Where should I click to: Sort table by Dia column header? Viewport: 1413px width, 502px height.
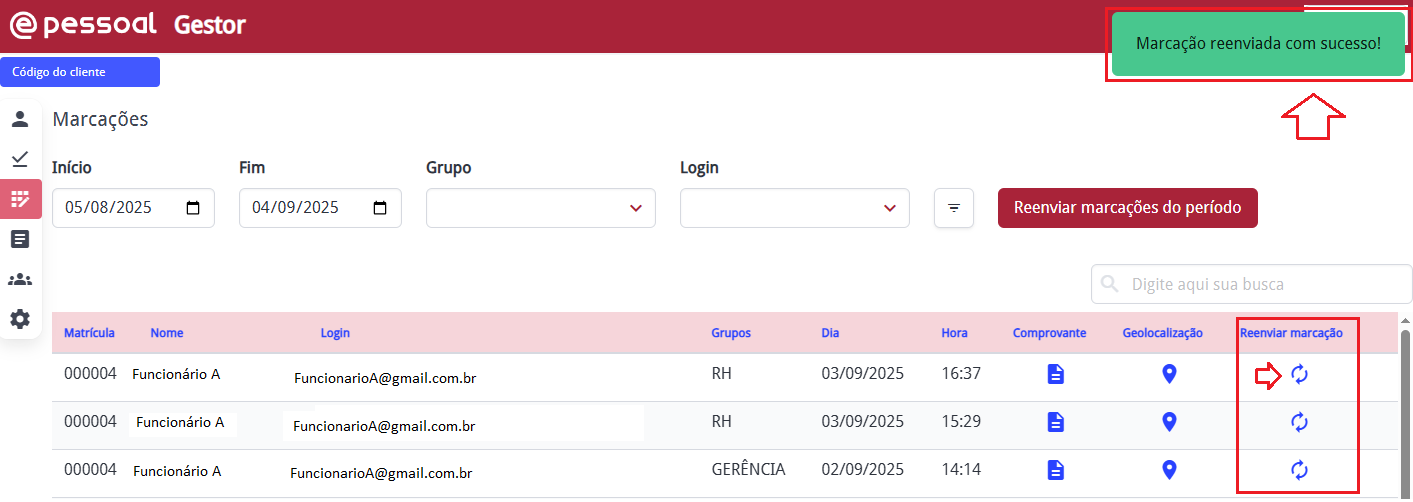click(x=830, y=333)
